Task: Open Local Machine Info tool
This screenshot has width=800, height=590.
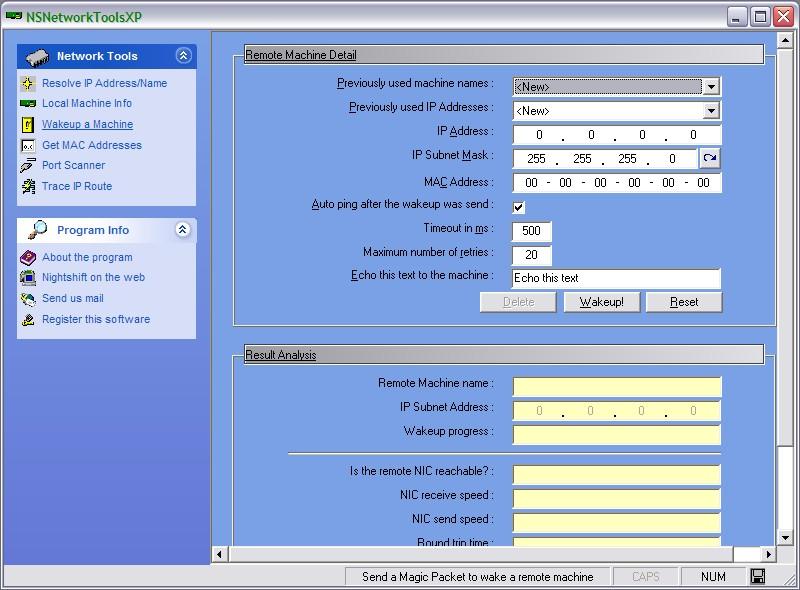Action: coord(87,103)
